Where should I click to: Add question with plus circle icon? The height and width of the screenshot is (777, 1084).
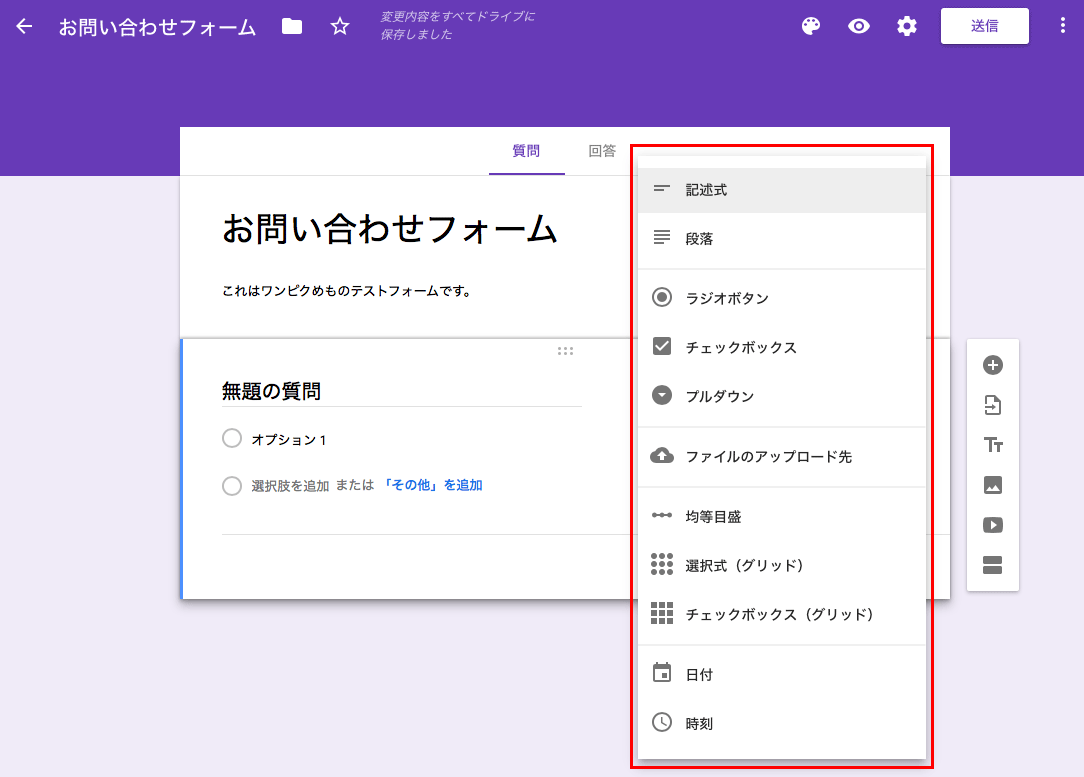coord(993,365)
